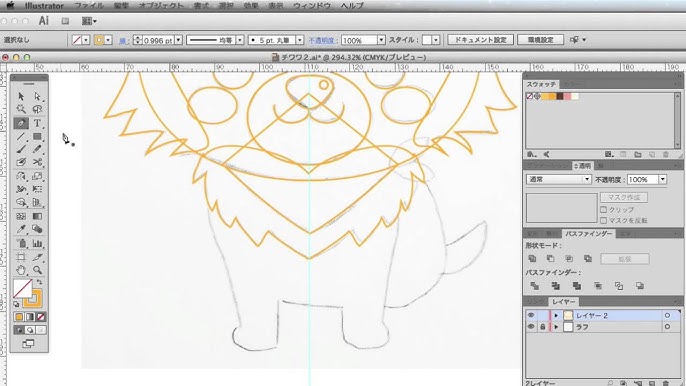686x386 pixels.
Task: Click new color group folder icon in Swatches
Action: [638, 154]
